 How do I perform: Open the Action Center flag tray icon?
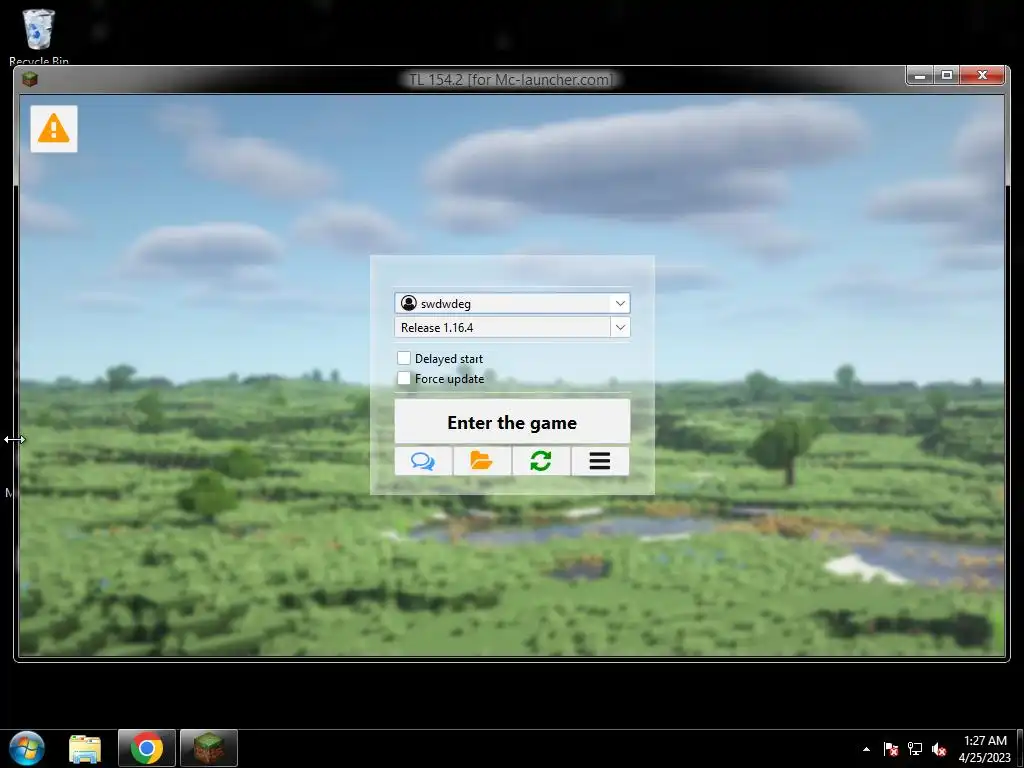[x=890, y=749]
